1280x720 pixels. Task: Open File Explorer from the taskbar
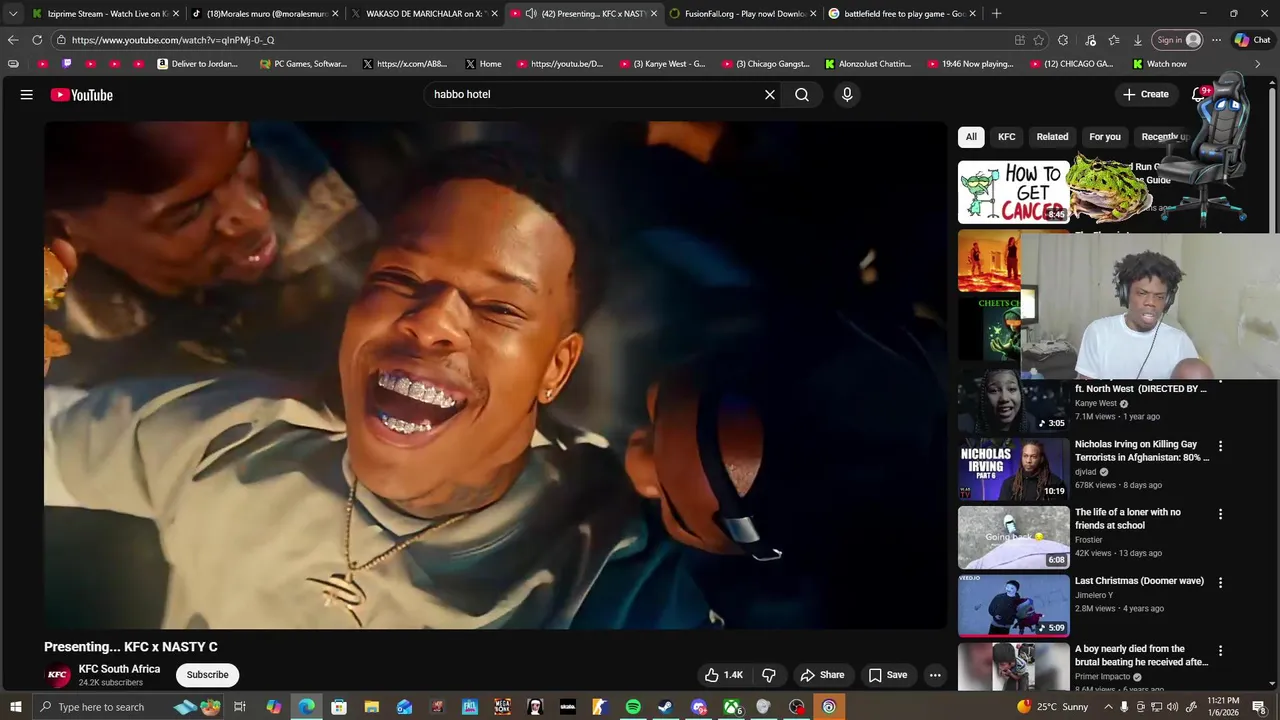371,707
